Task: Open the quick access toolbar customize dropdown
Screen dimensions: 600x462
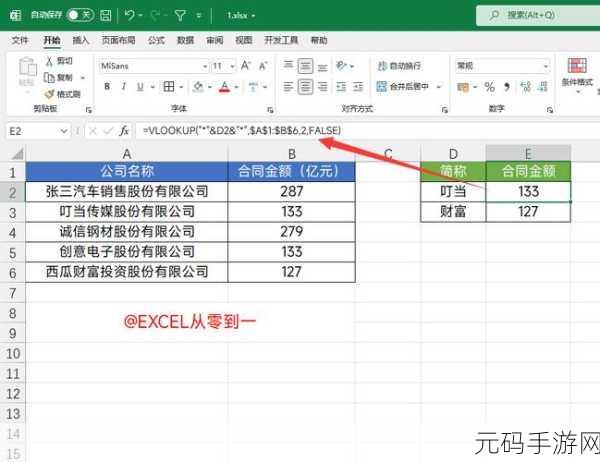Action: click(x=199, y=16)
